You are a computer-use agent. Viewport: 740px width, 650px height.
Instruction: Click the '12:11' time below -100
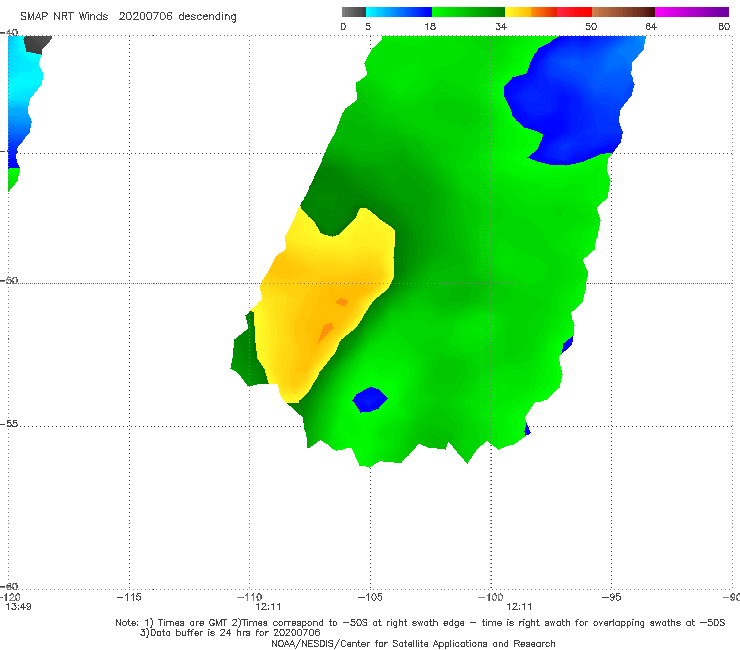[519, 607]
